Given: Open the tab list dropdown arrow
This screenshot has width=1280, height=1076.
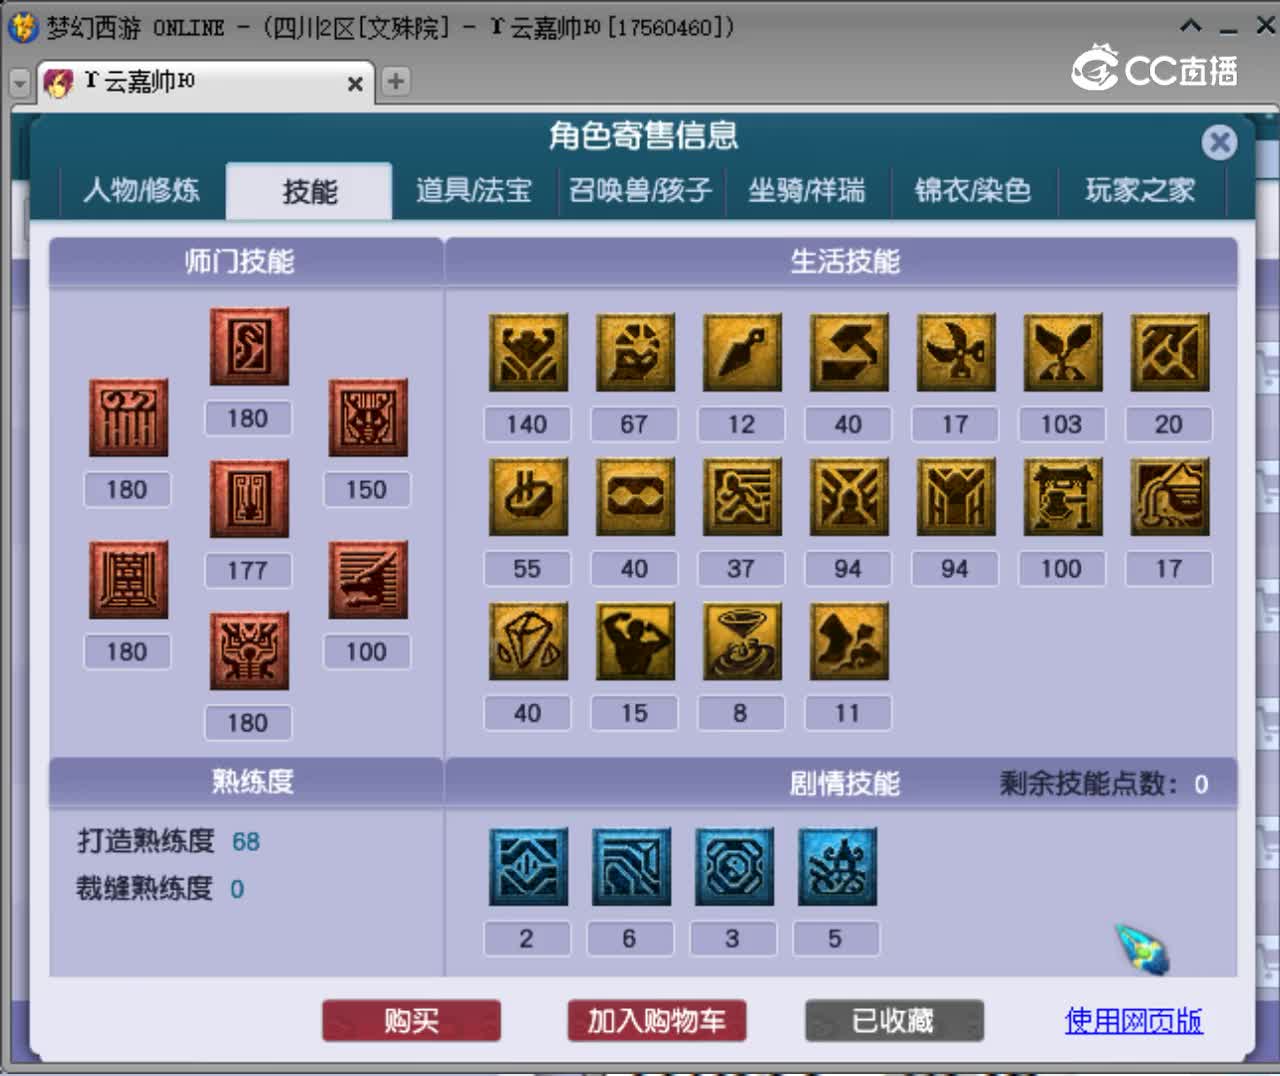Looking at the screenshot, I should pyautogui.click(x=19, y=84).
